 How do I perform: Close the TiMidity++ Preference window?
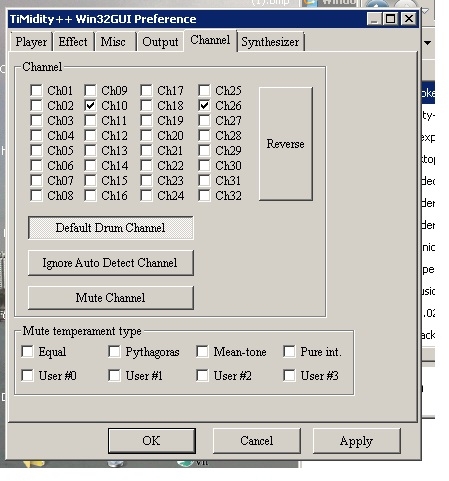409,19
